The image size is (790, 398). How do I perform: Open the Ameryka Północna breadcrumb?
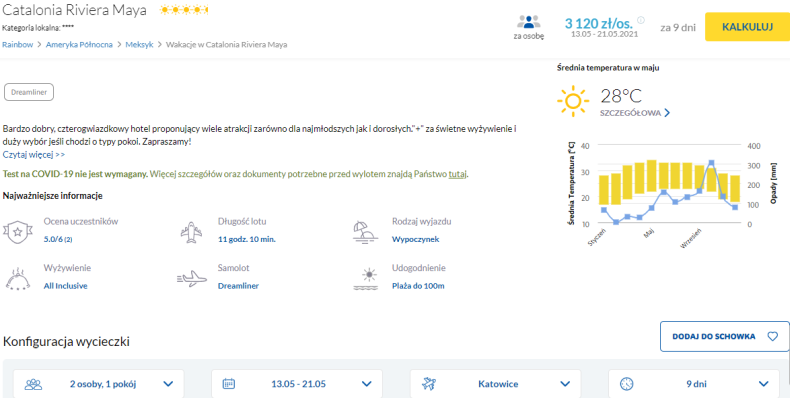pyautogui.click(x=79, y=44)
